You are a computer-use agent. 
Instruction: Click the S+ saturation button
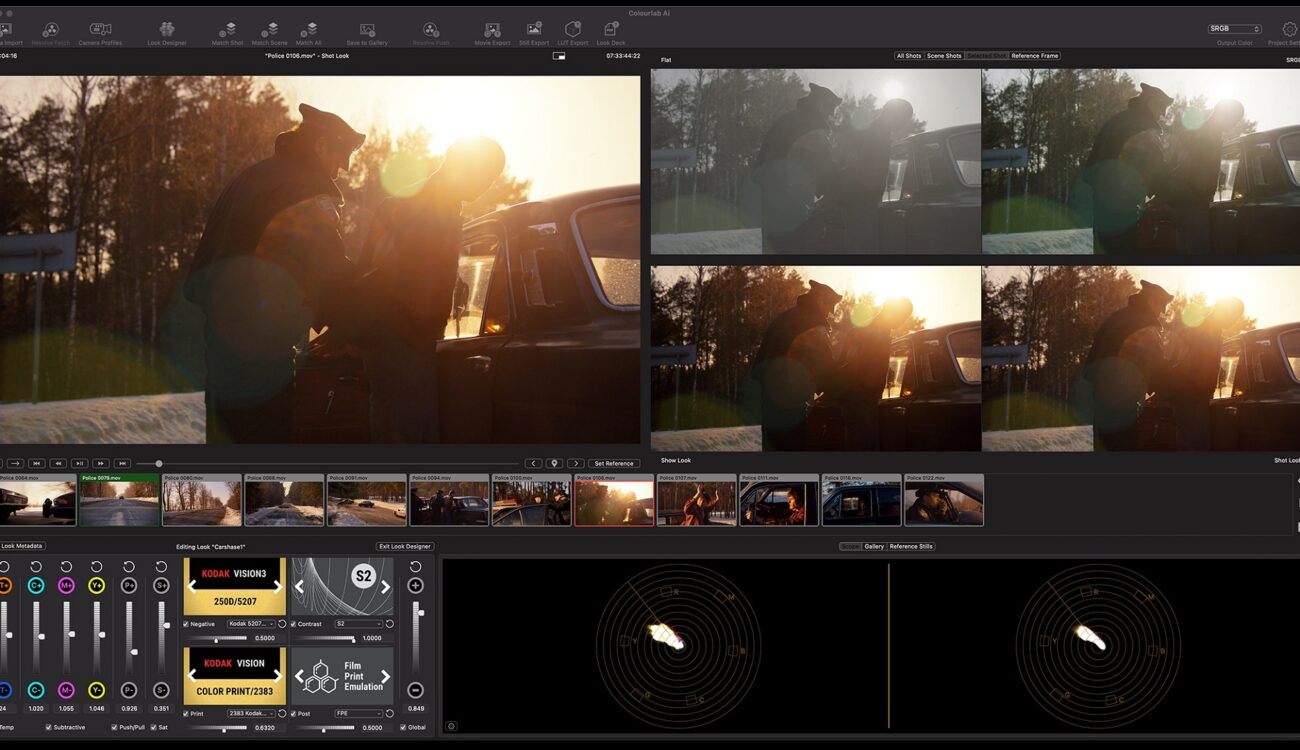click(161, 586)
